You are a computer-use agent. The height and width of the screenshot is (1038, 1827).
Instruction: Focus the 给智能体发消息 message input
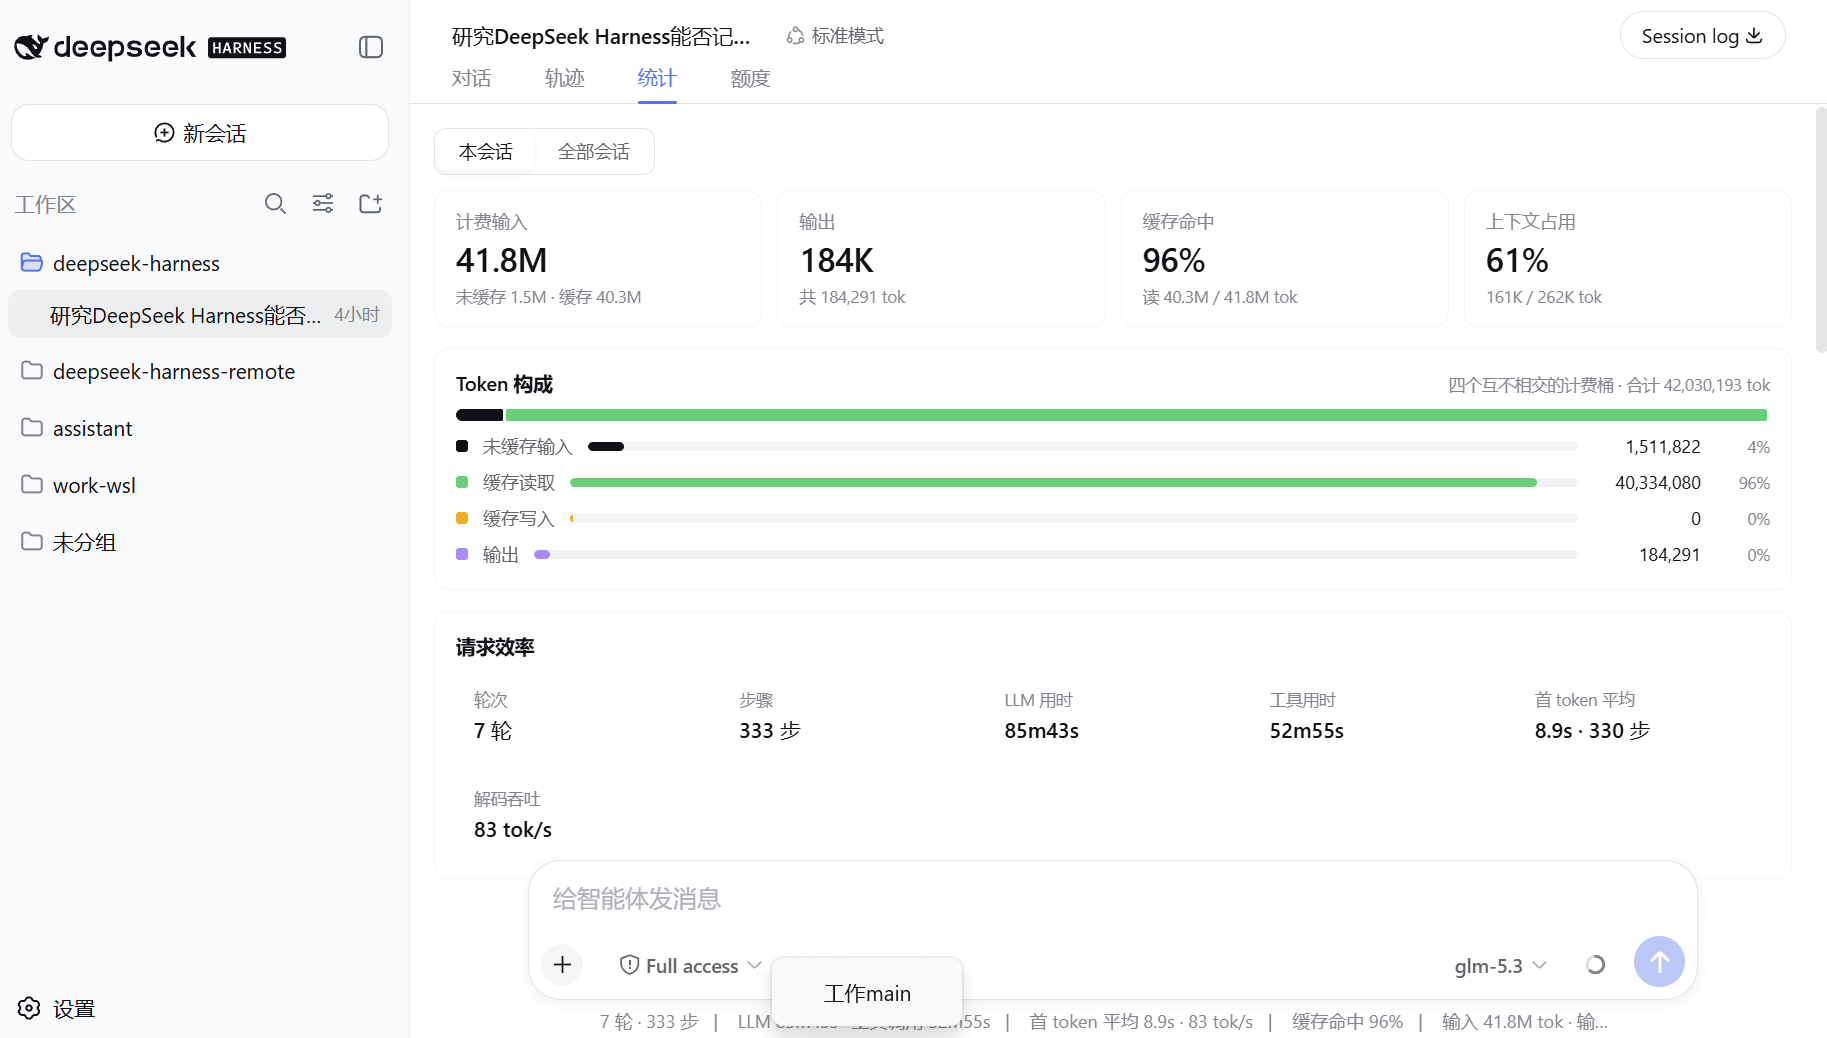pos(1112,899)
